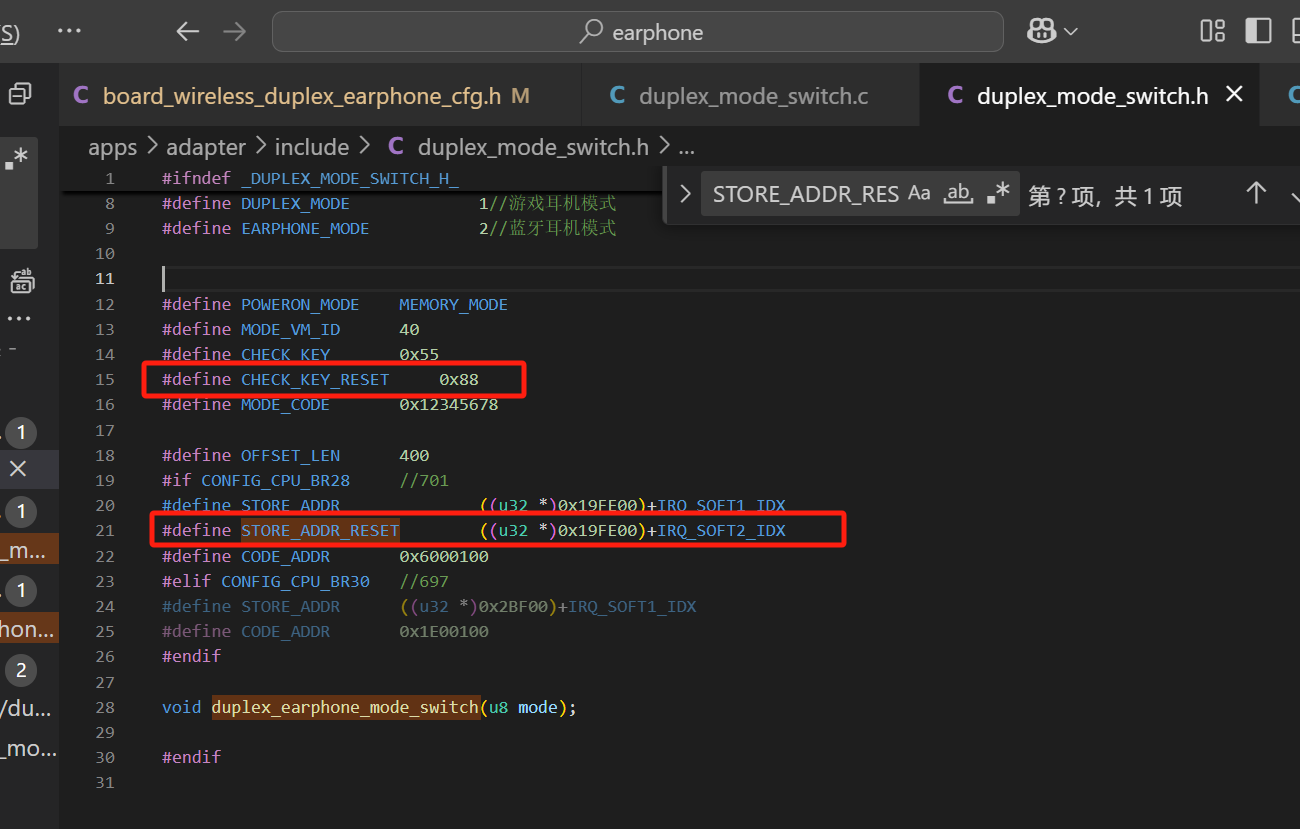
Task: Open the restored editors icon in sidebar
Action: click(x=20, y=94)
